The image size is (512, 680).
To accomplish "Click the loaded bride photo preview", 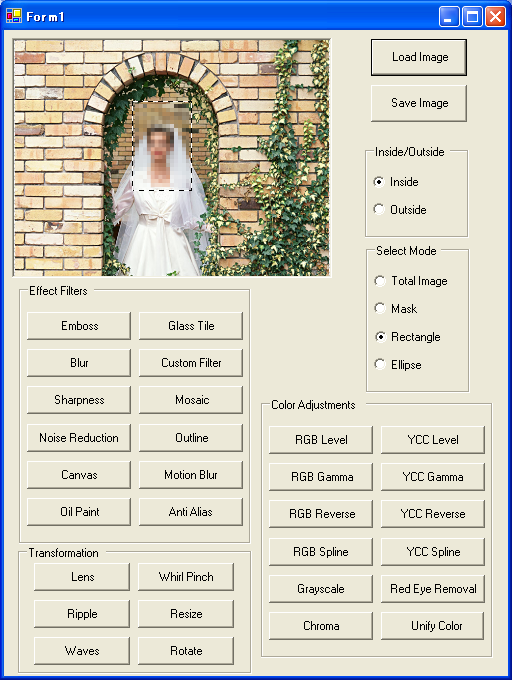I will coord(172,158).
